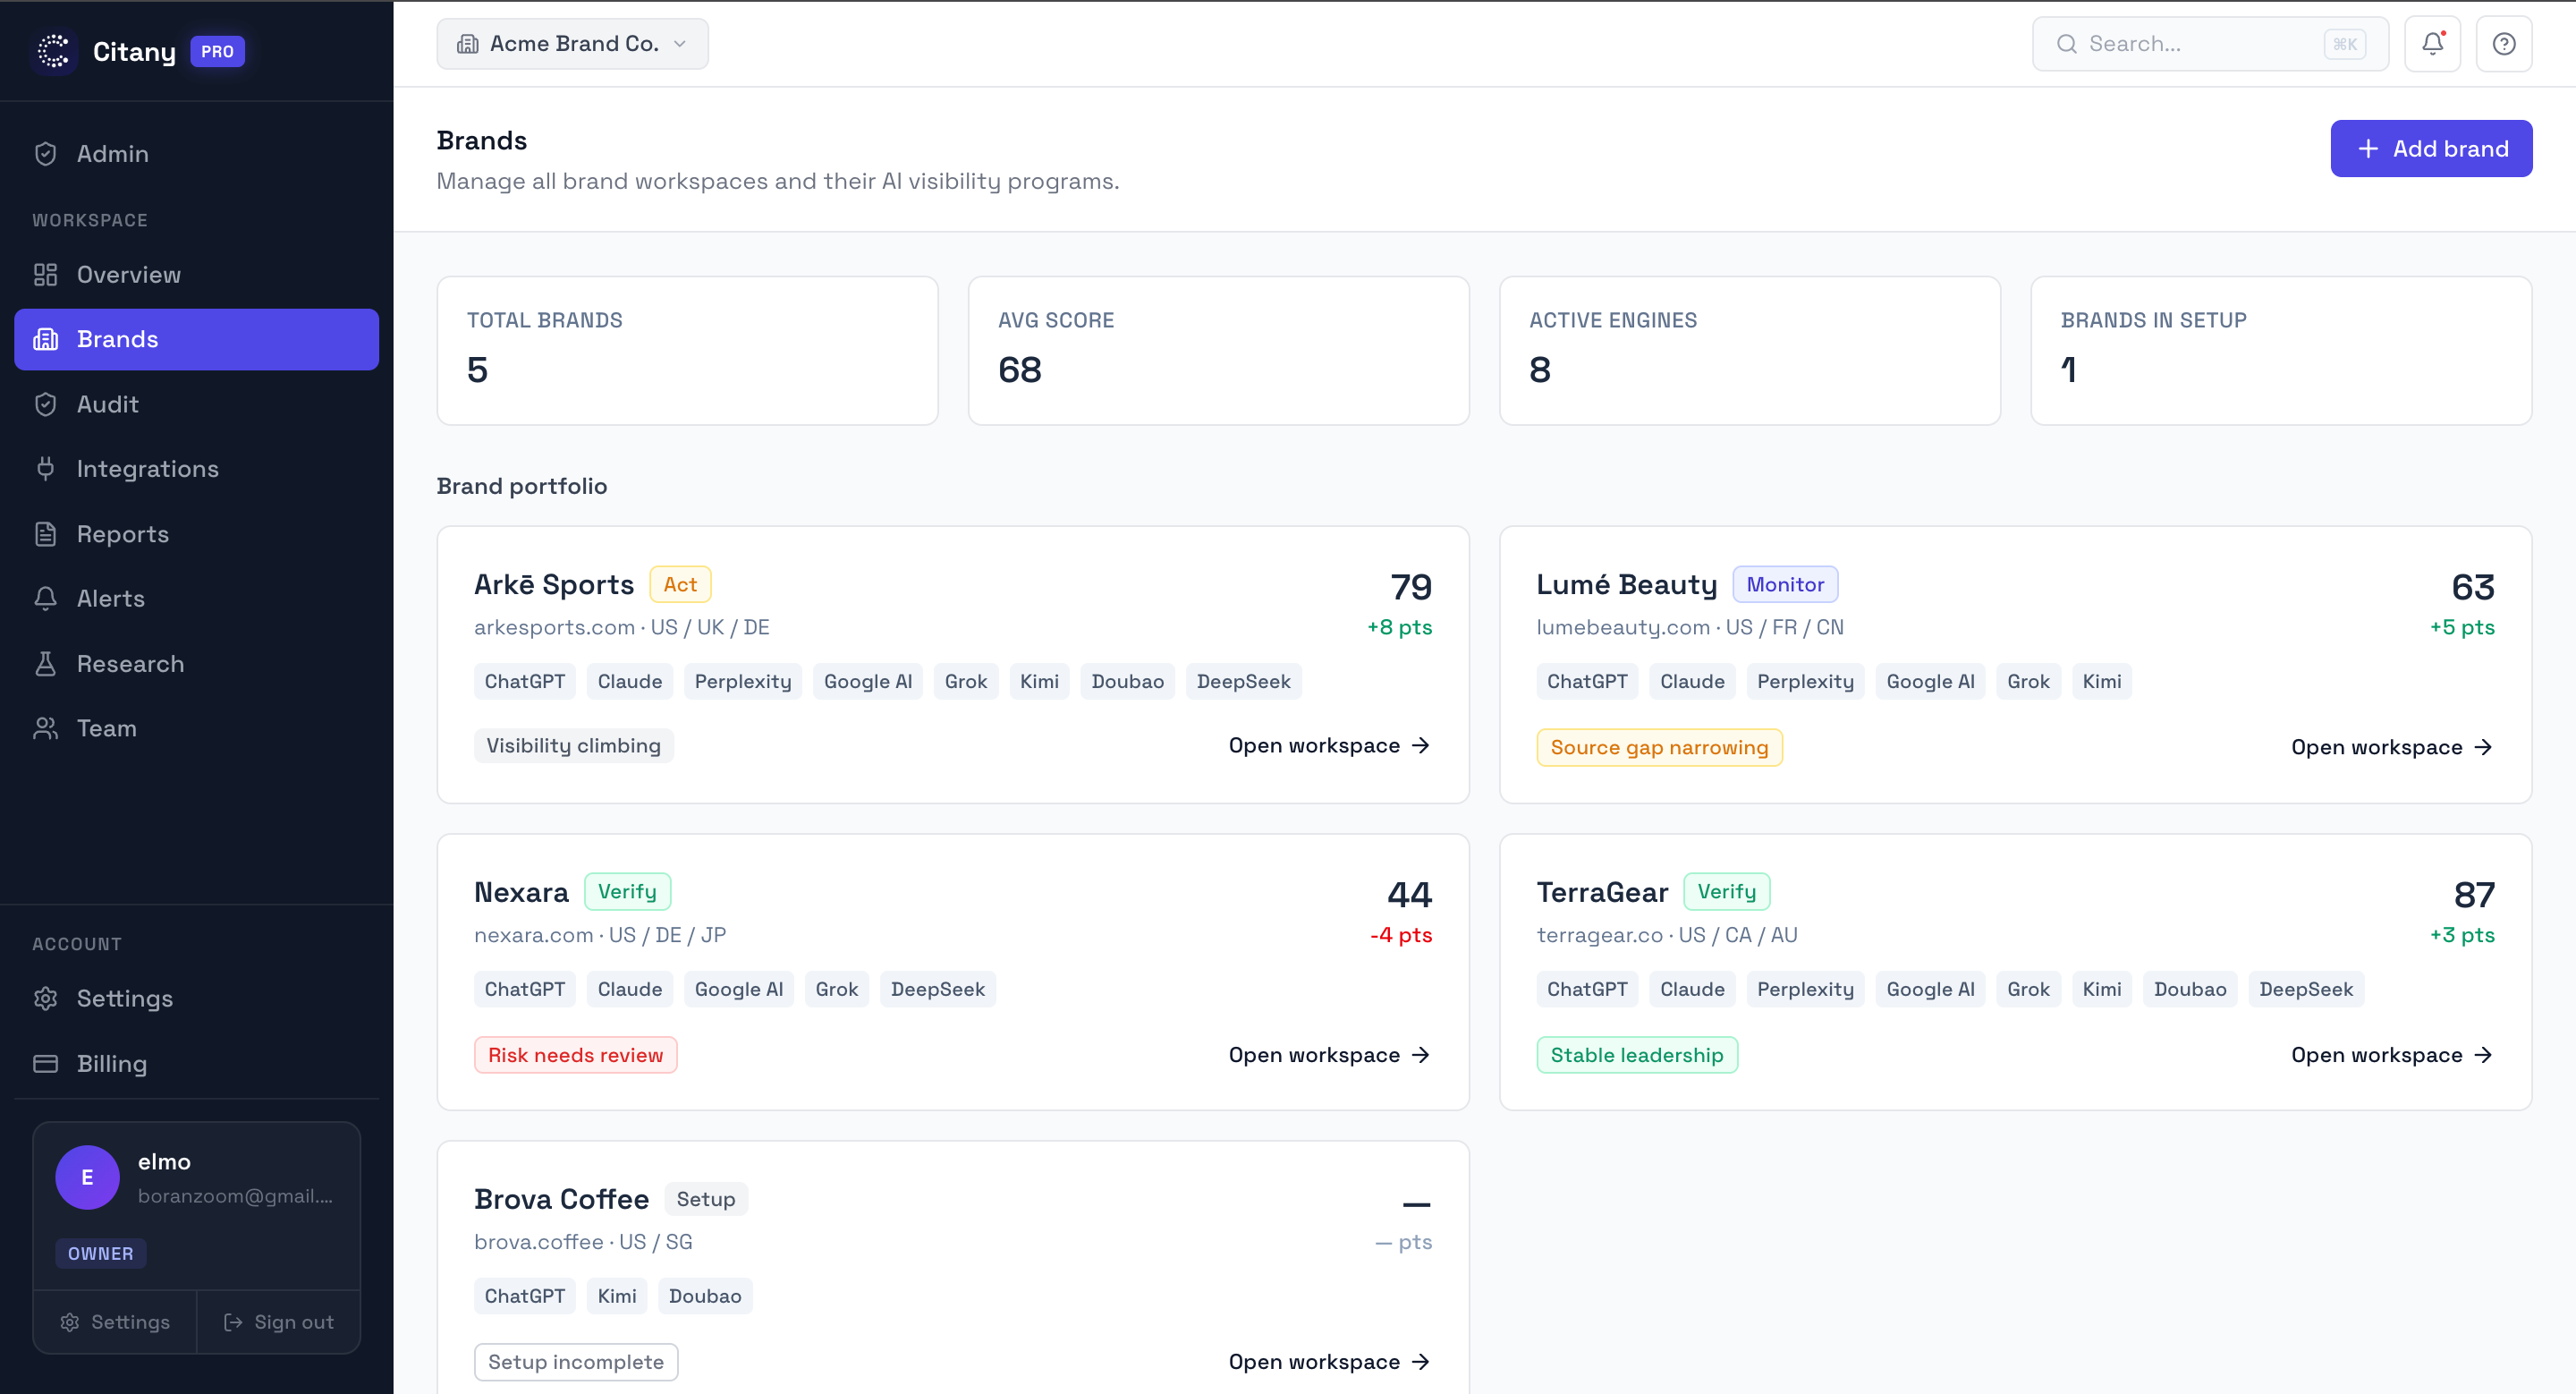
Task: Click the Act status badge on Arkē Sports
Action: pos(680,583)
